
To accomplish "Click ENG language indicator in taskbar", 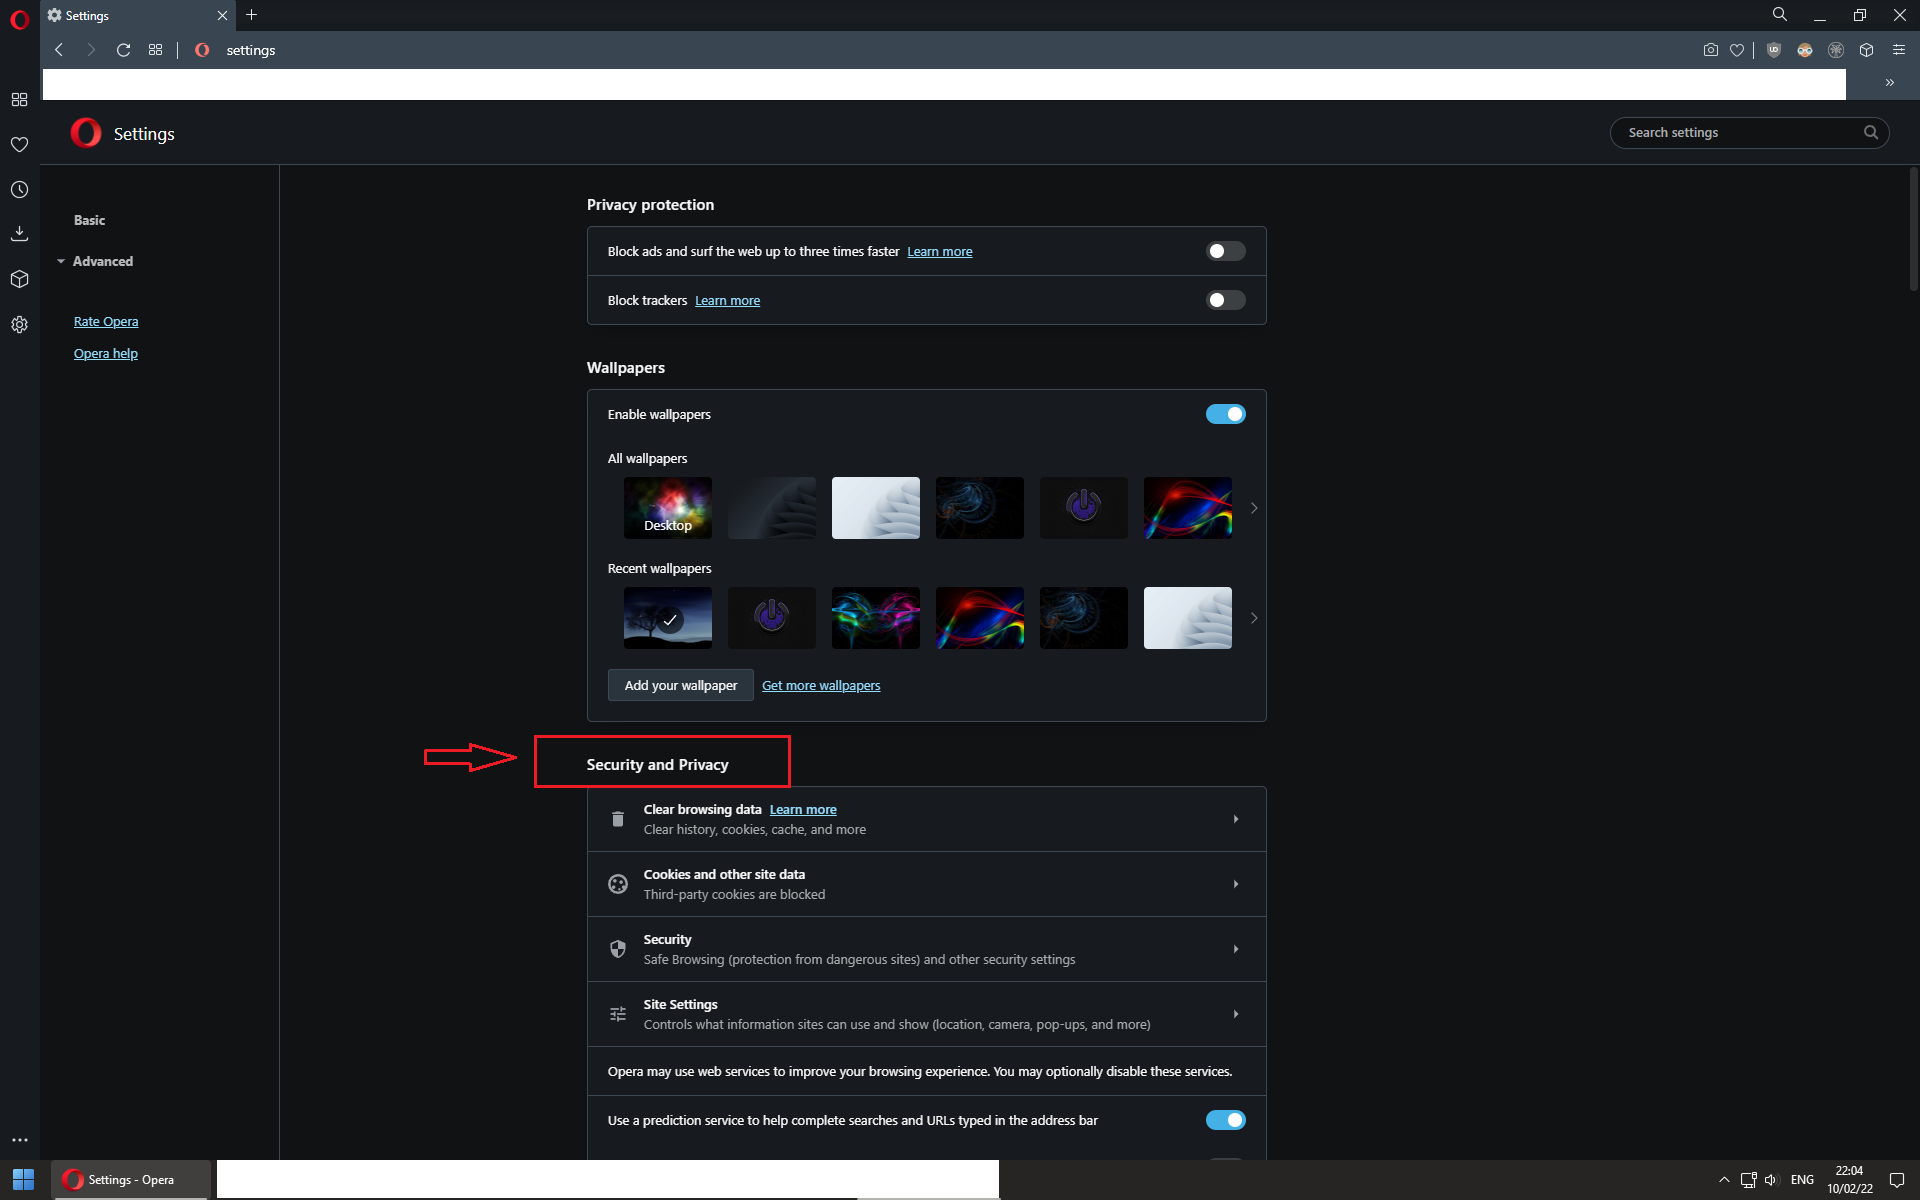I will coord(1802,1180).
